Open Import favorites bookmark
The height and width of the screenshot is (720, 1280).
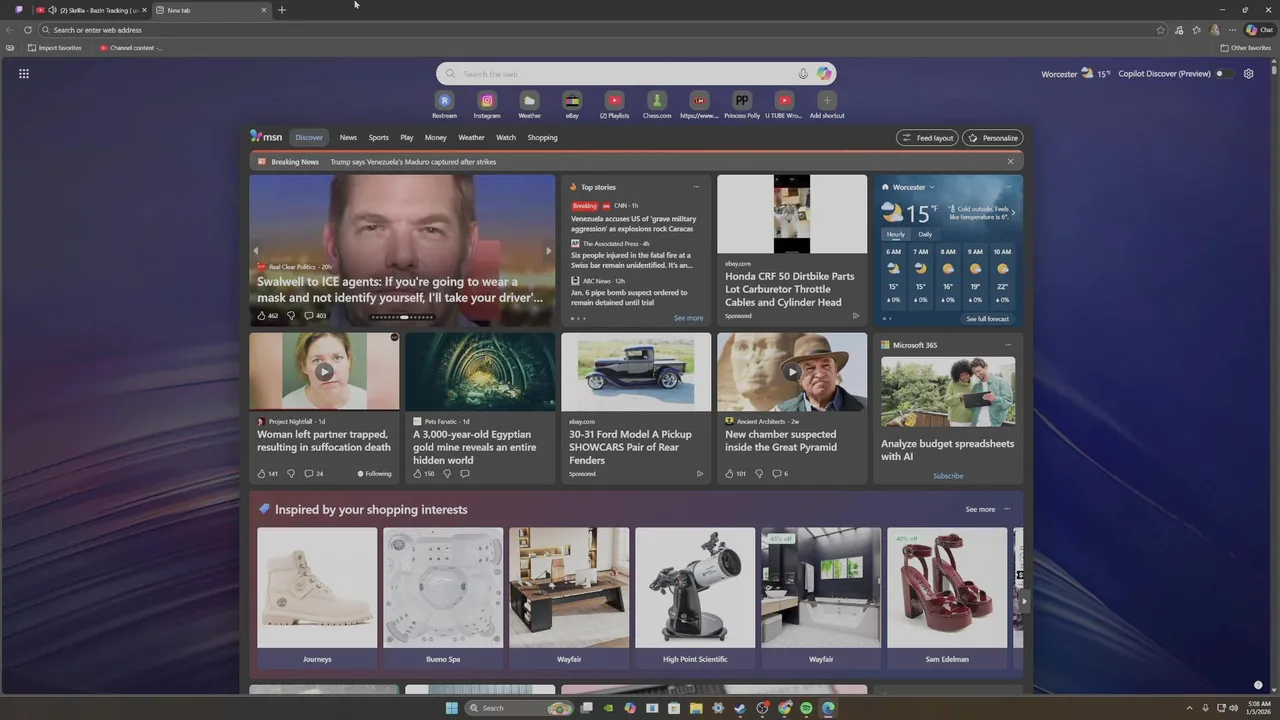[x=55, y=48]
